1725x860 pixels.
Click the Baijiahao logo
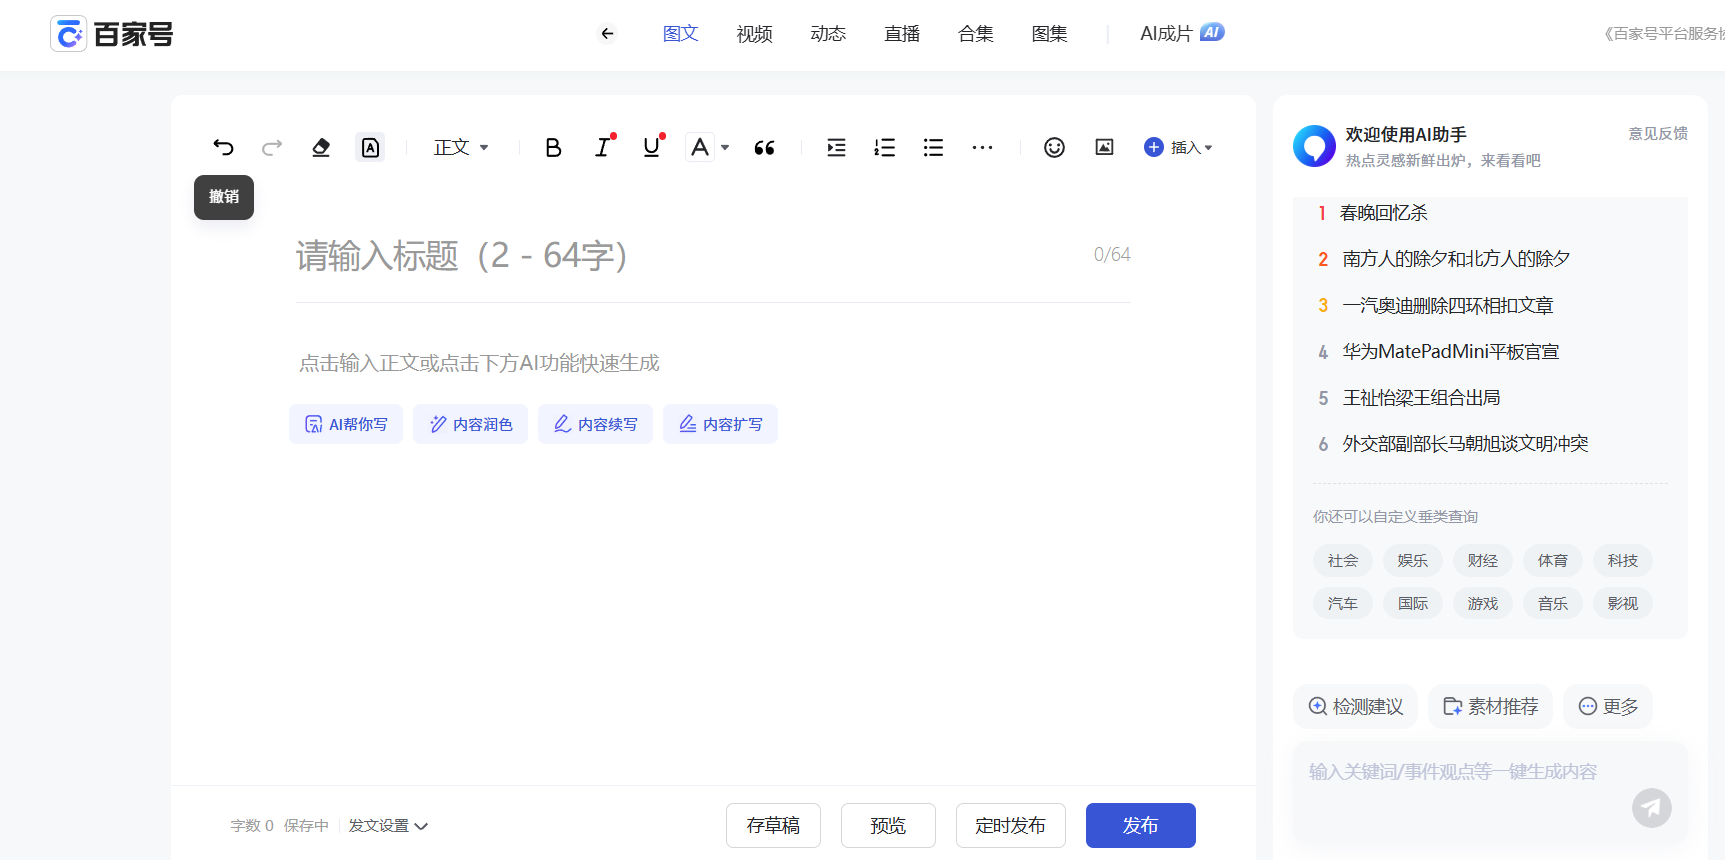click(x=112, y=34)
